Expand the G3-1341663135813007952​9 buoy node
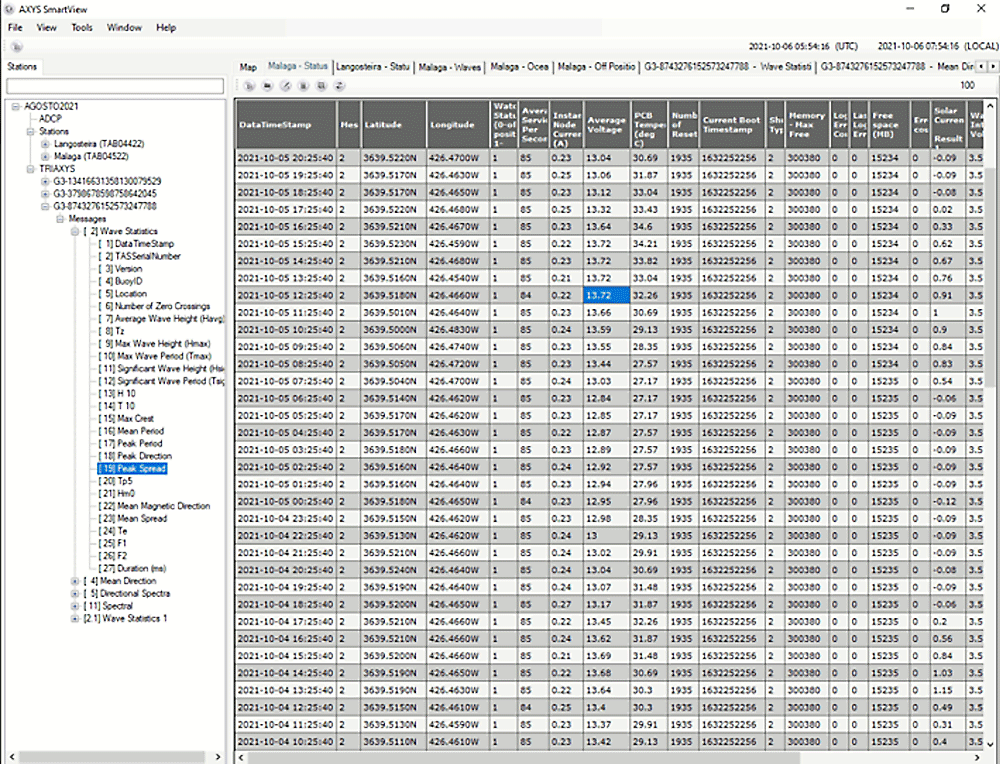The height and width of the screenshot is (764, 1000). [45, 181]
